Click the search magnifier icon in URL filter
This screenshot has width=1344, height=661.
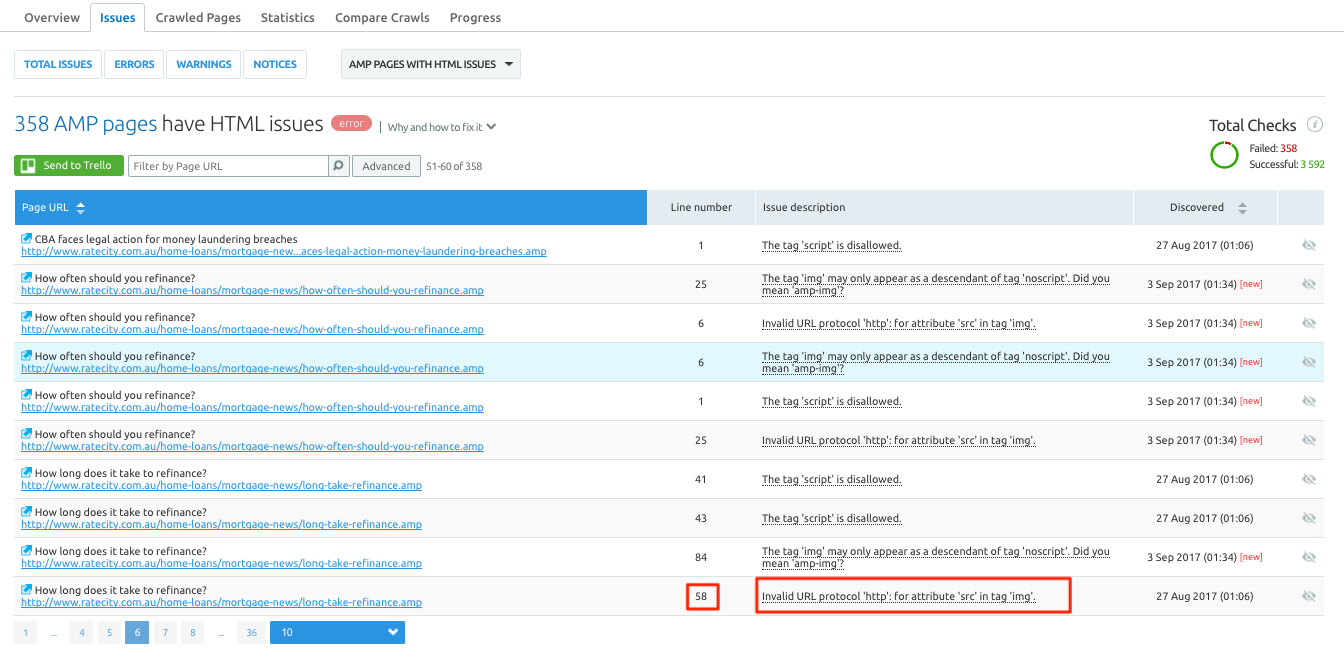[339, 166]
